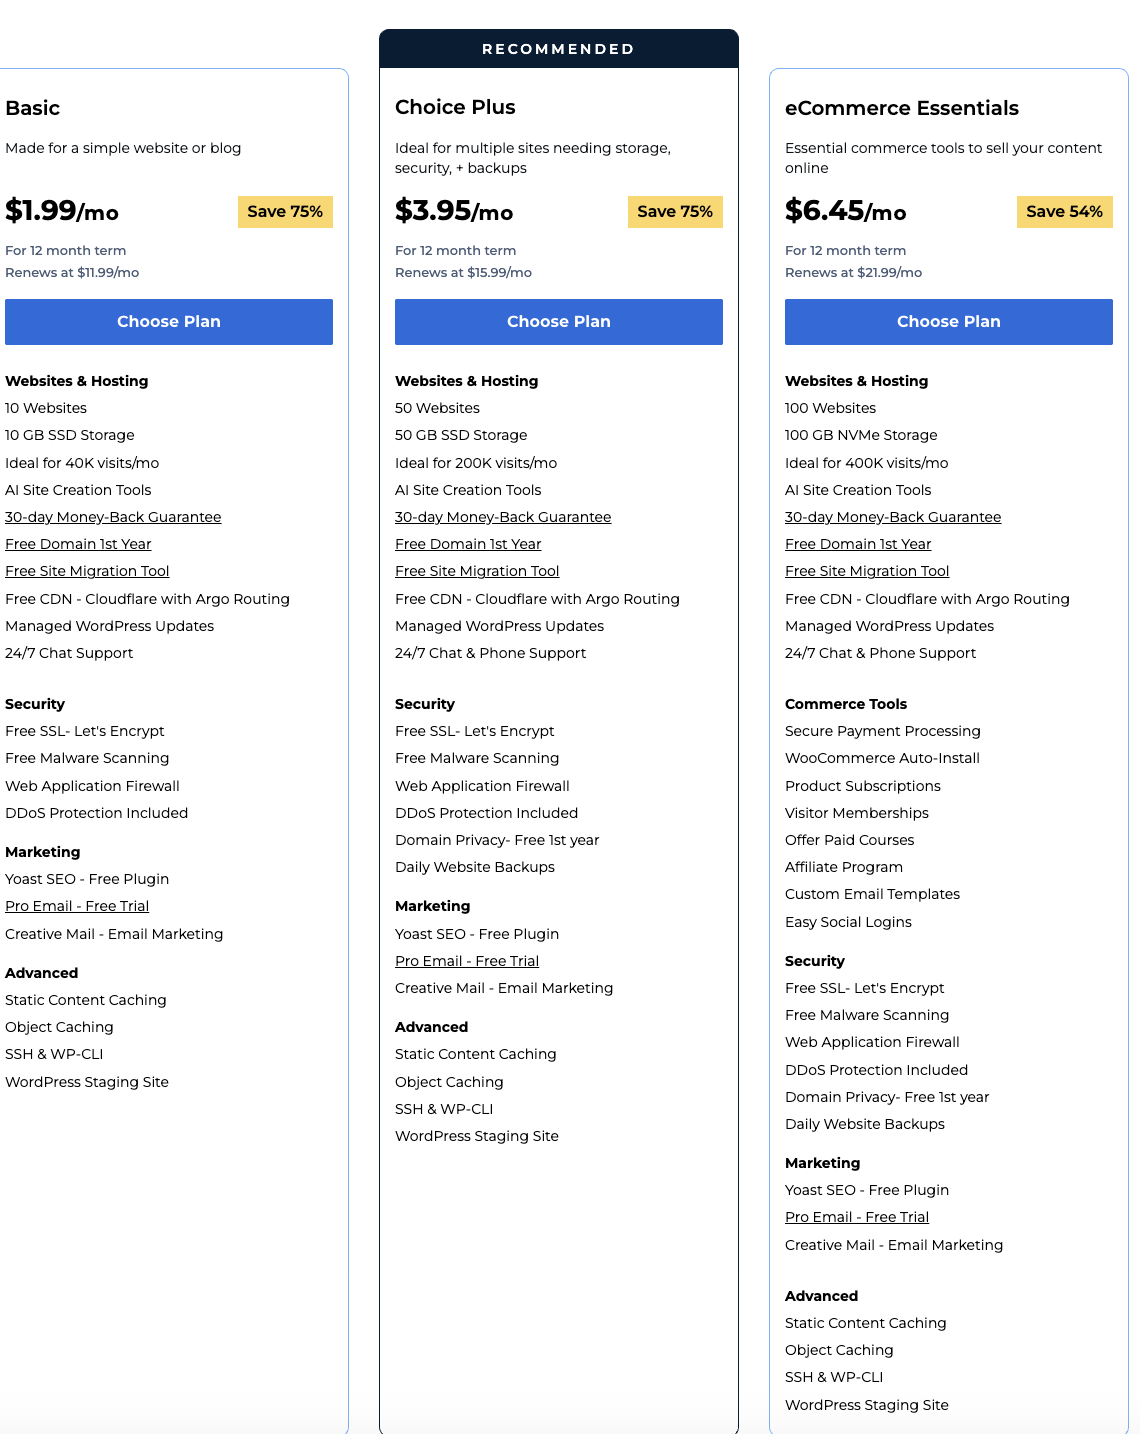Click the $6.45/mo price on eCommerce Essentials
Image resolution: width=1140 pixels, height=1434 pixels.
pyautogui.click(x=845, y=211)
